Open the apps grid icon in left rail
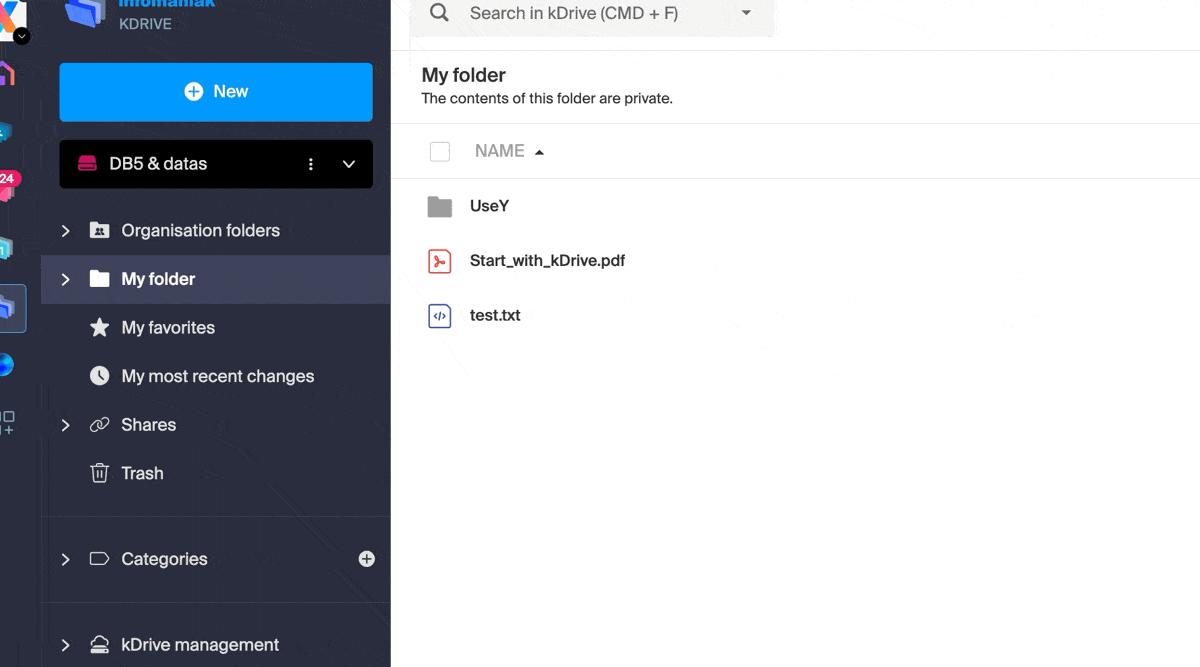 [7, 422]
